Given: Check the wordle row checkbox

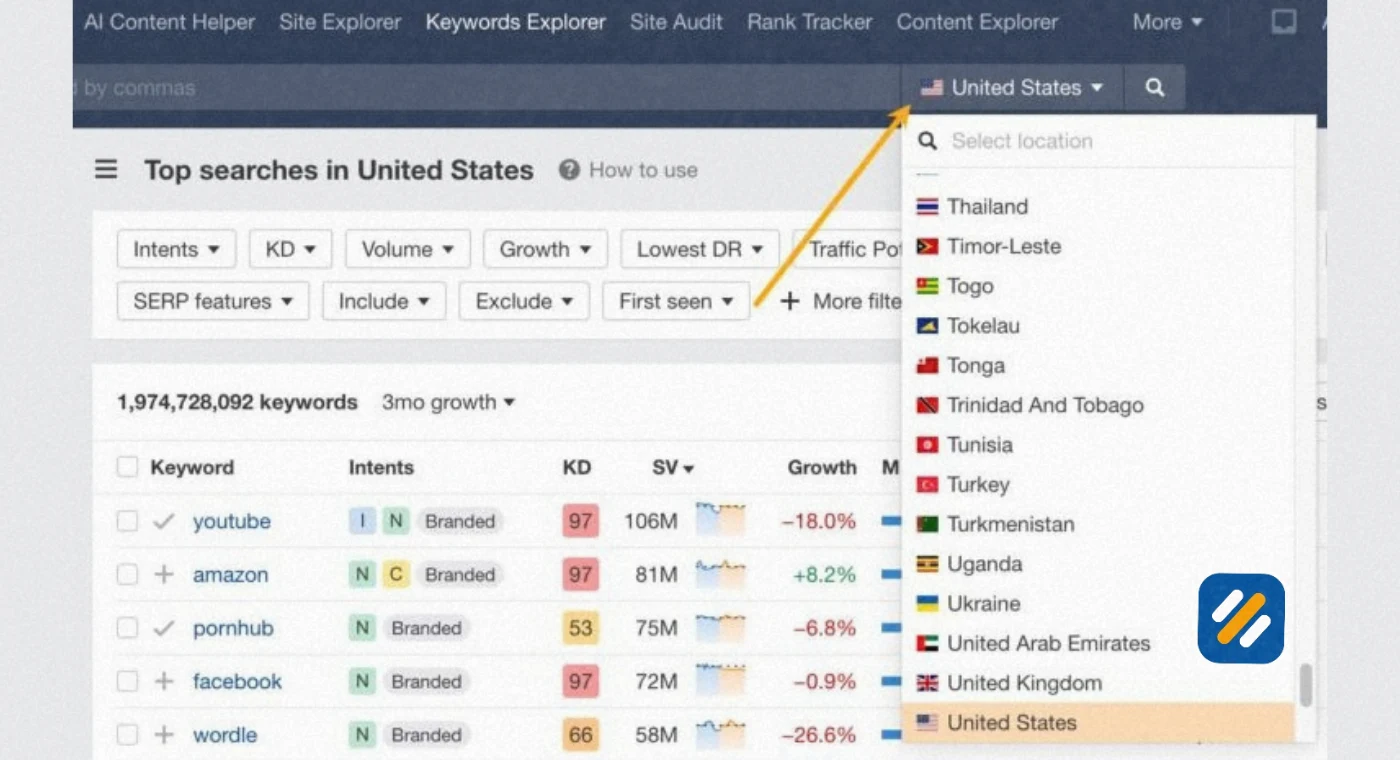Looking at the screenshot, I should click(127, 735).
